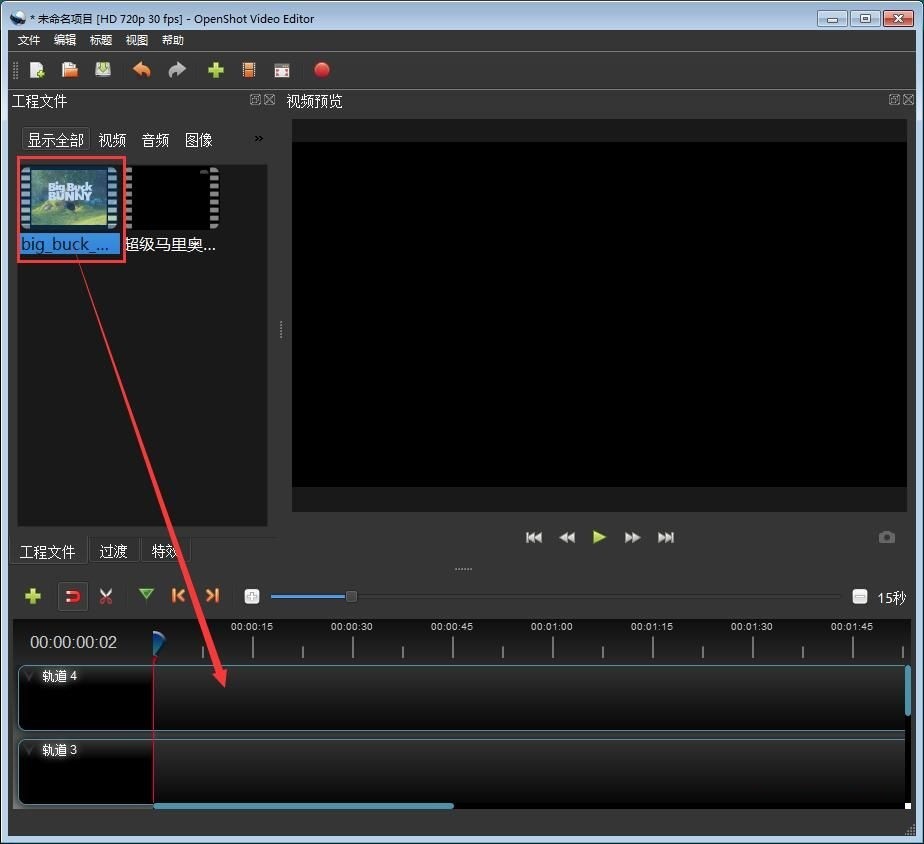Click the blue playhead marker
This screenshot has width=924, height=844.
coord(158,643)
